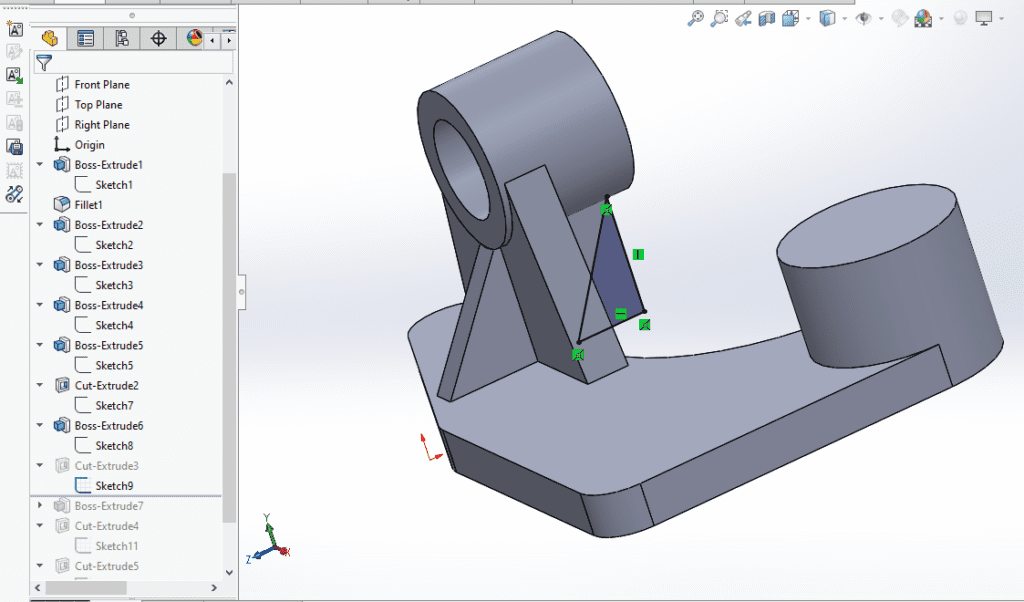This screenshot has width=1024, height=602.
Task: Toggle the RealView Graphics sphere icon
Action: [960, 18]
